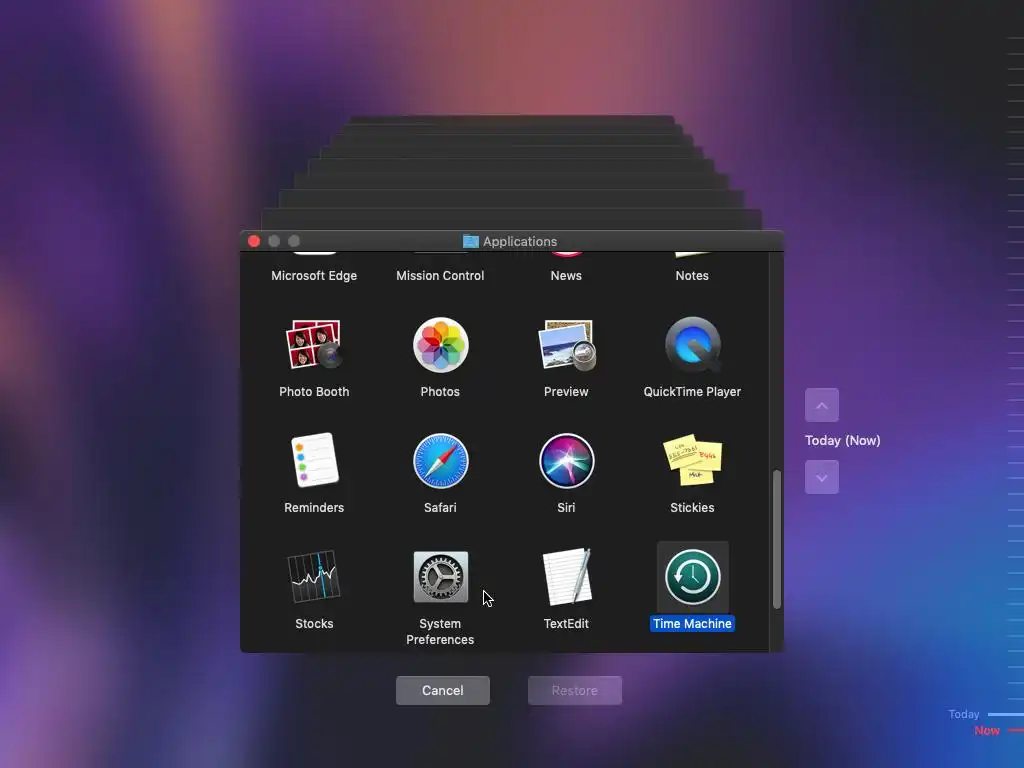Select the Reminders app icon
The height and width of the screenshot is (768, 1024).
coord(314,460)
